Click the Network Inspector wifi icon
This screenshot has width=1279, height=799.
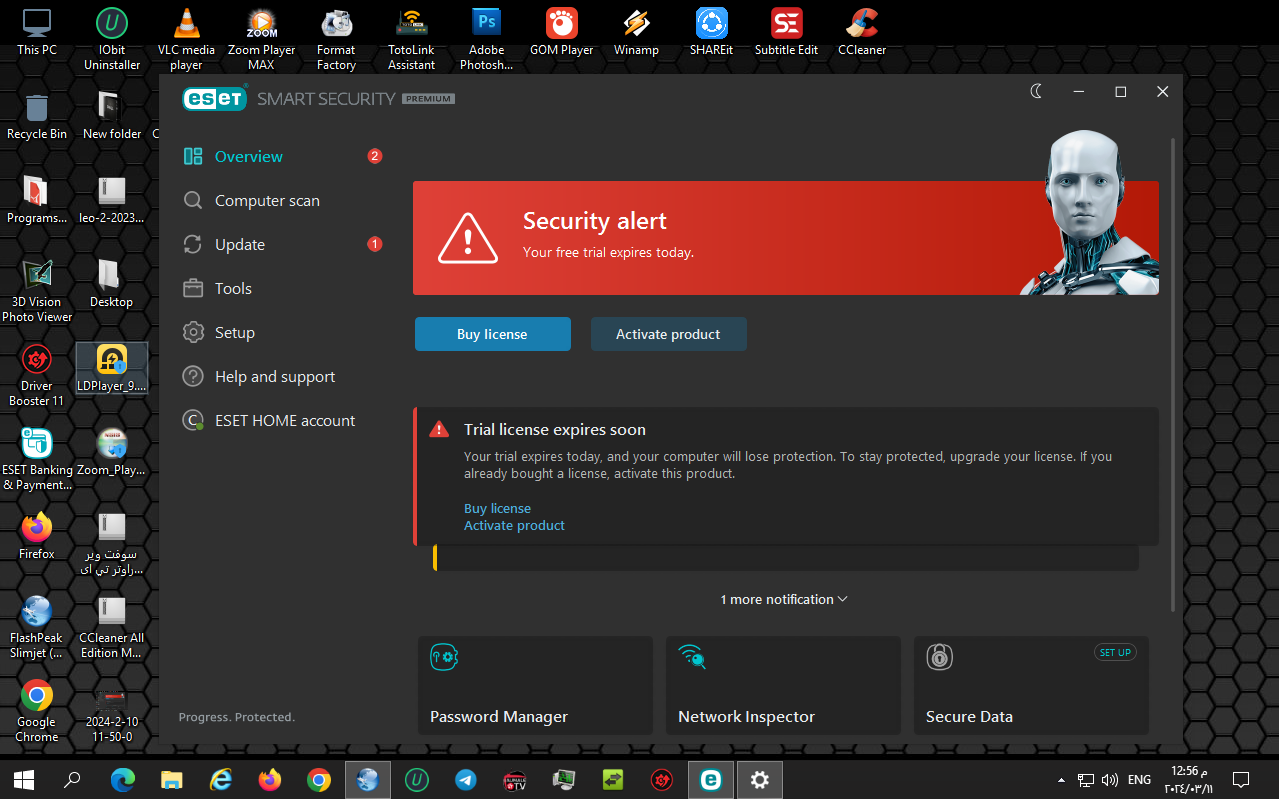[x=692, y=656]
